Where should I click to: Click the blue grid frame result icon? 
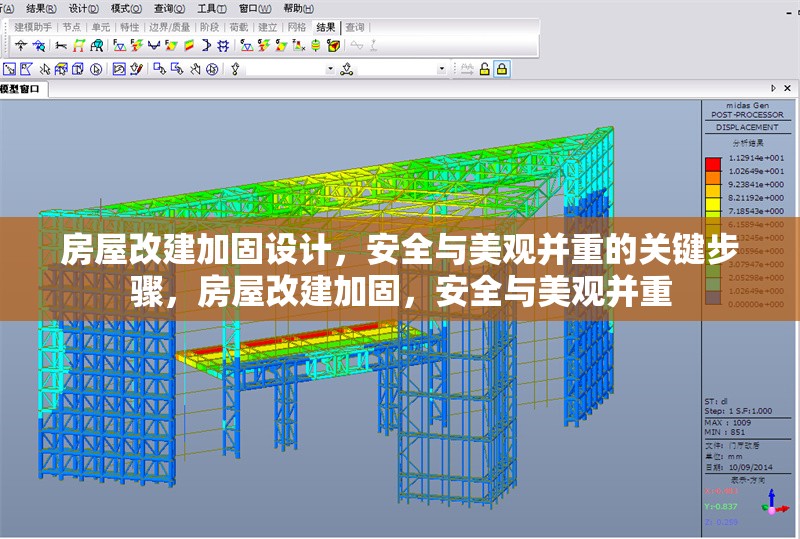[x=223, y=45]
